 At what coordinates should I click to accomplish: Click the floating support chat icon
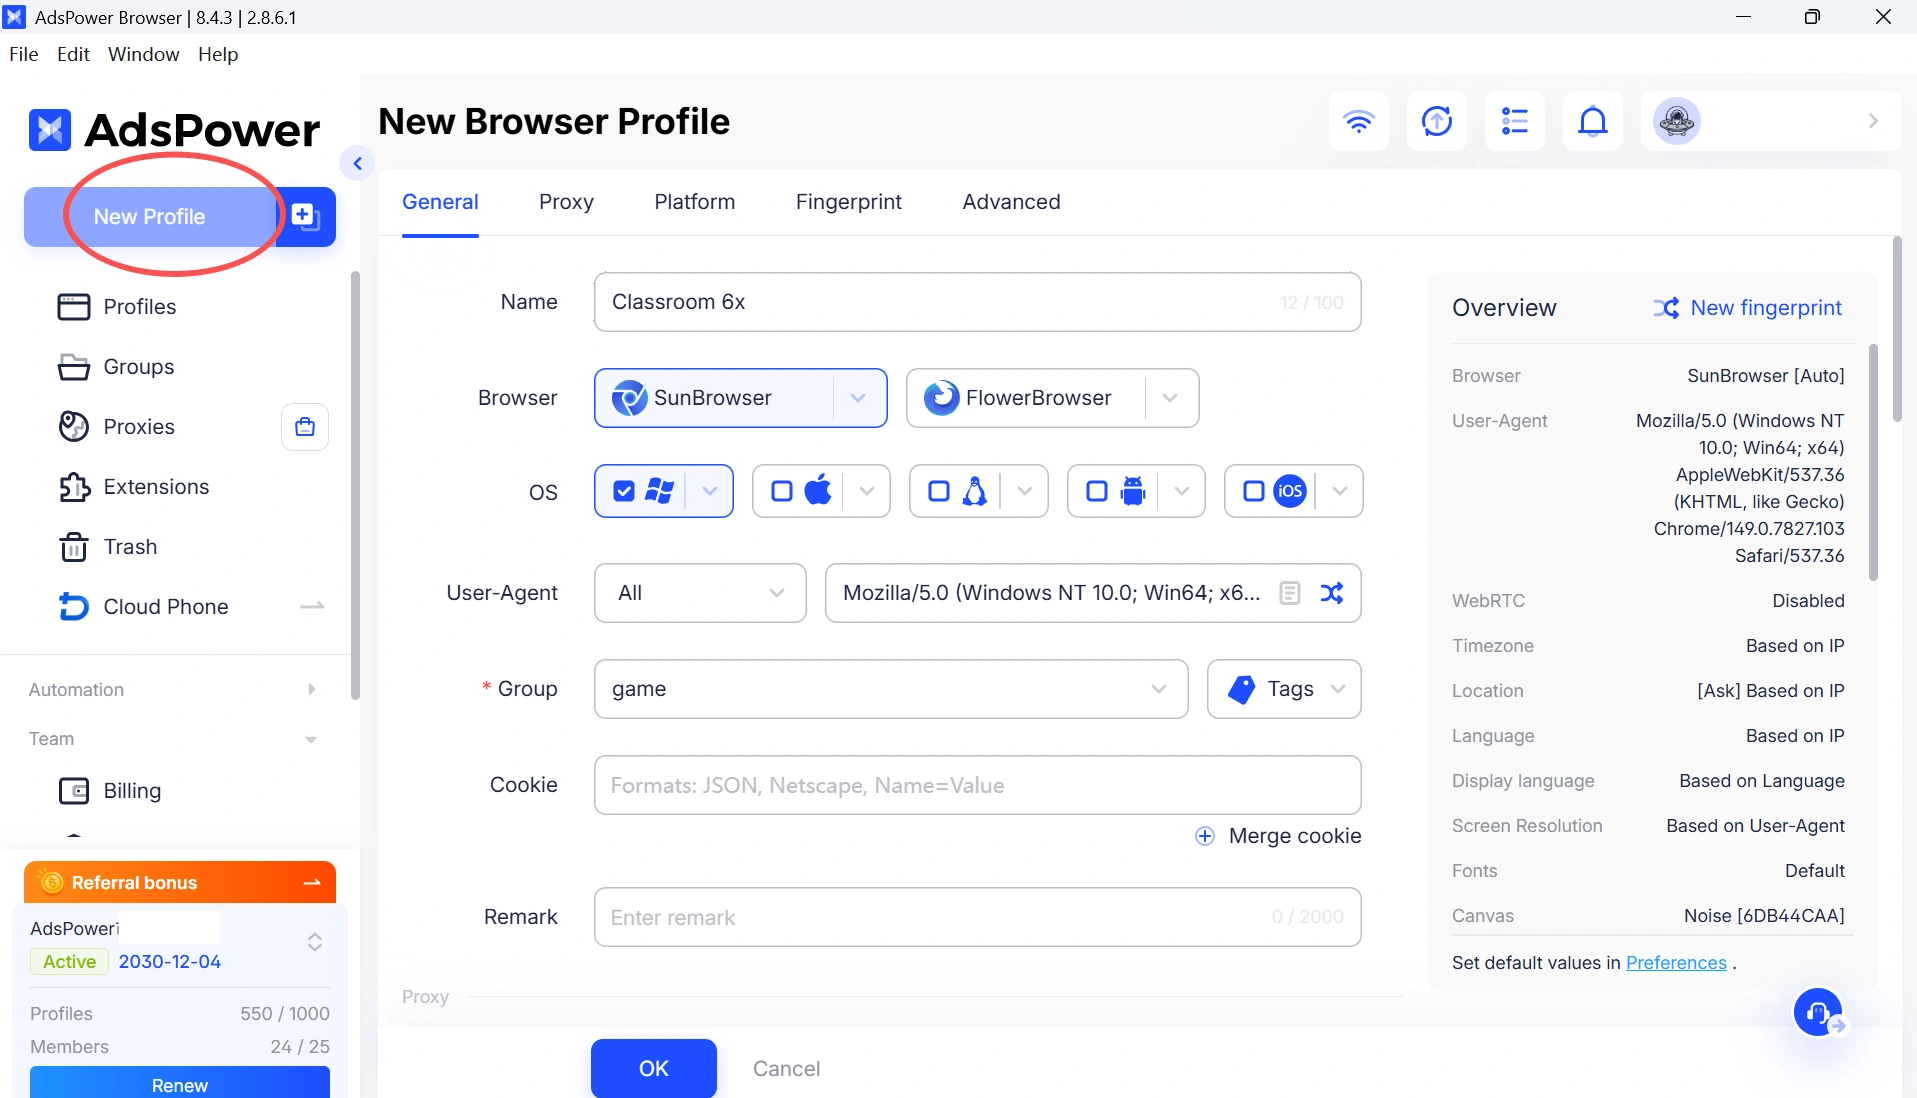tap(1819, 1013)
